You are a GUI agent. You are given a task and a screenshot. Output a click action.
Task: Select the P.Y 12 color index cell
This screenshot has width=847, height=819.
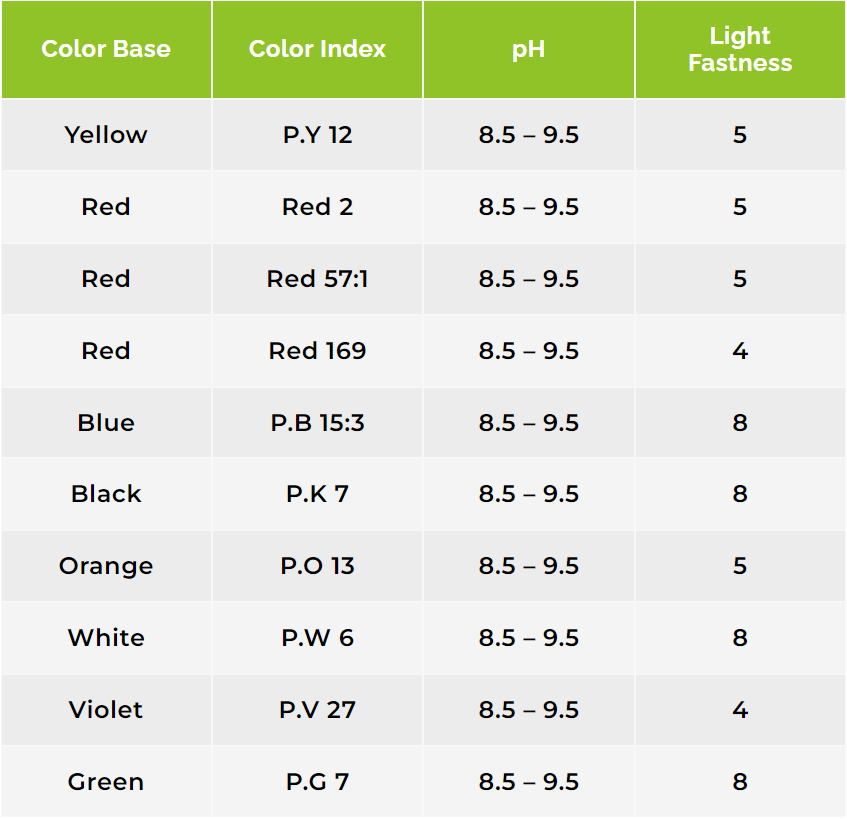317,135
